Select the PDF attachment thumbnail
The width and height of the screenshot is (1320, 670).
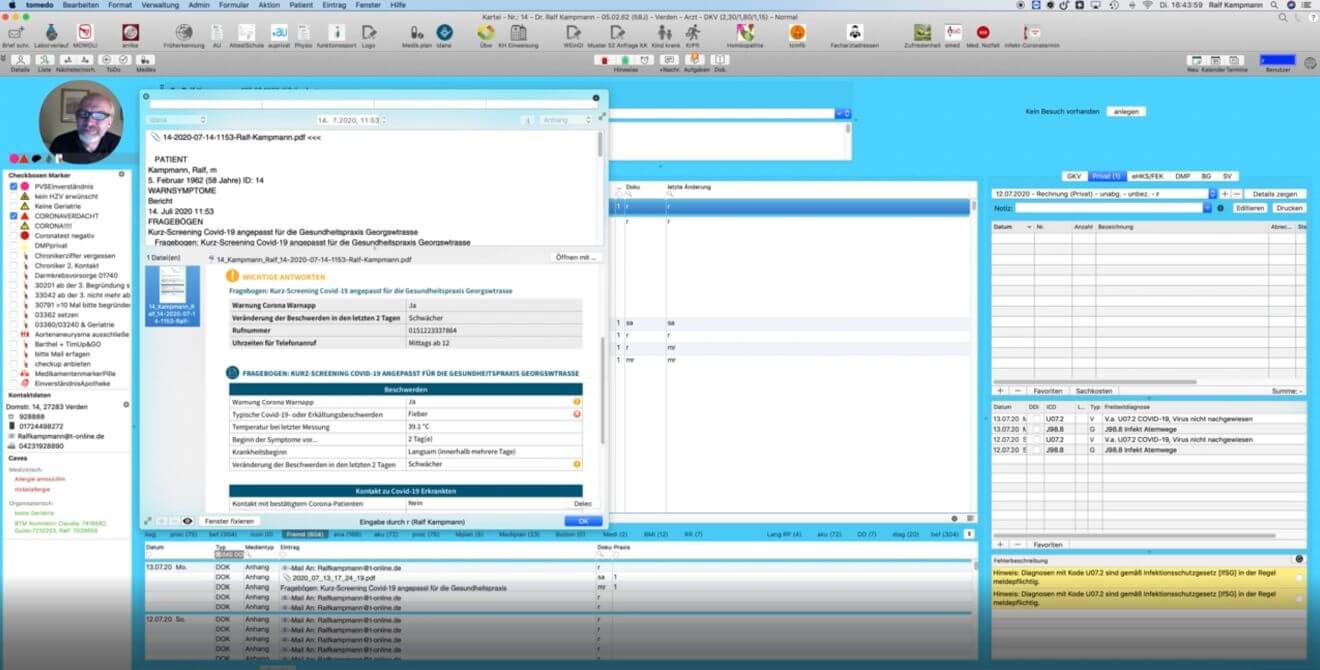[173, 297]
